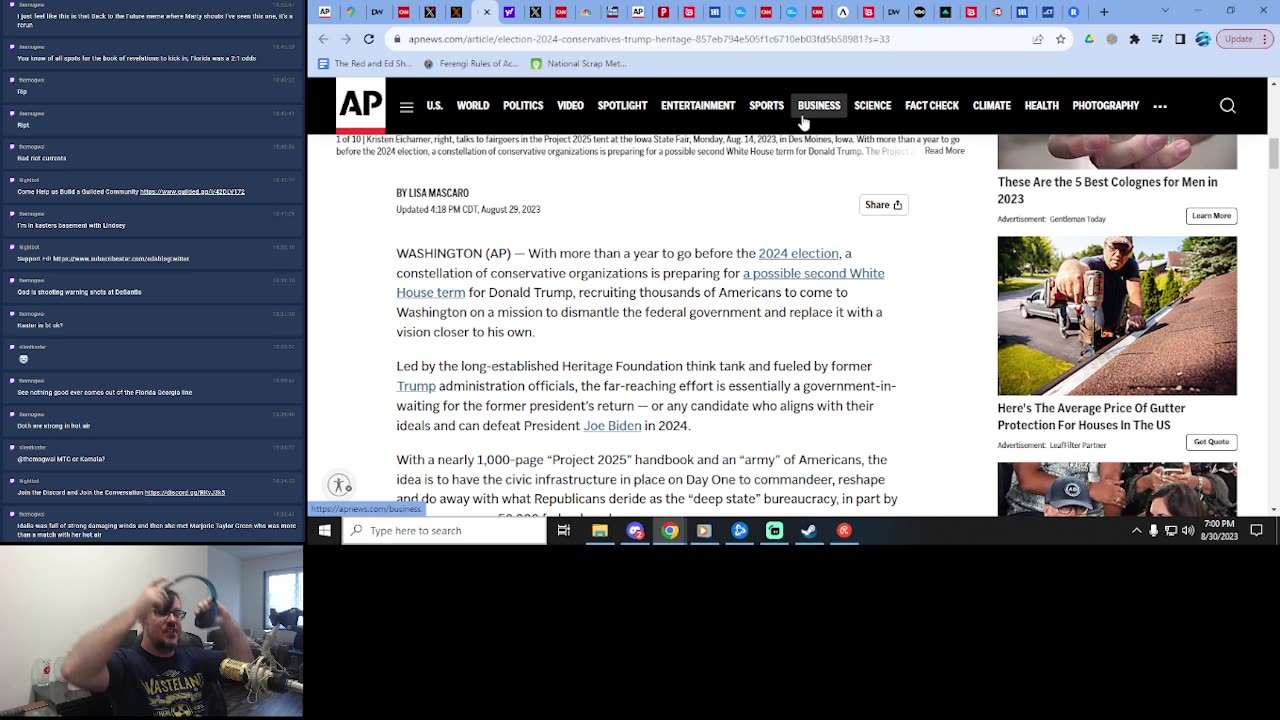Open the Spotlight section
Image resolution: width=1280 pixels, height=720 pixels.
coord(622,106)
